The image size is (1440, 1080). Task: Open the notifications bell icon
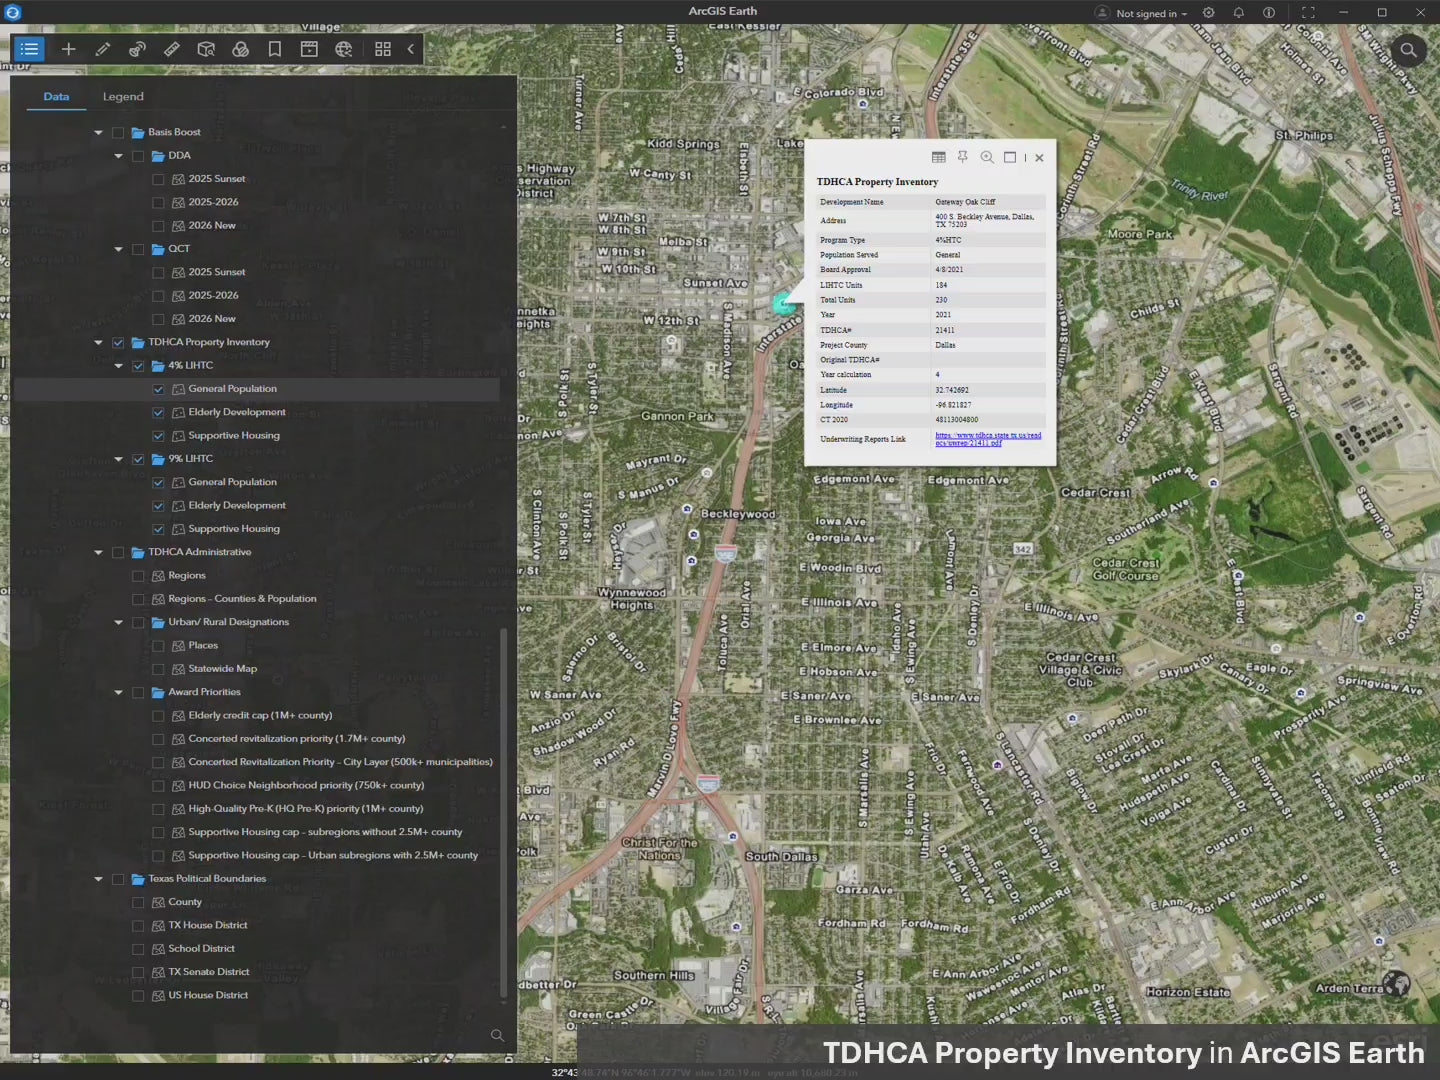[x=1238, y=13]
